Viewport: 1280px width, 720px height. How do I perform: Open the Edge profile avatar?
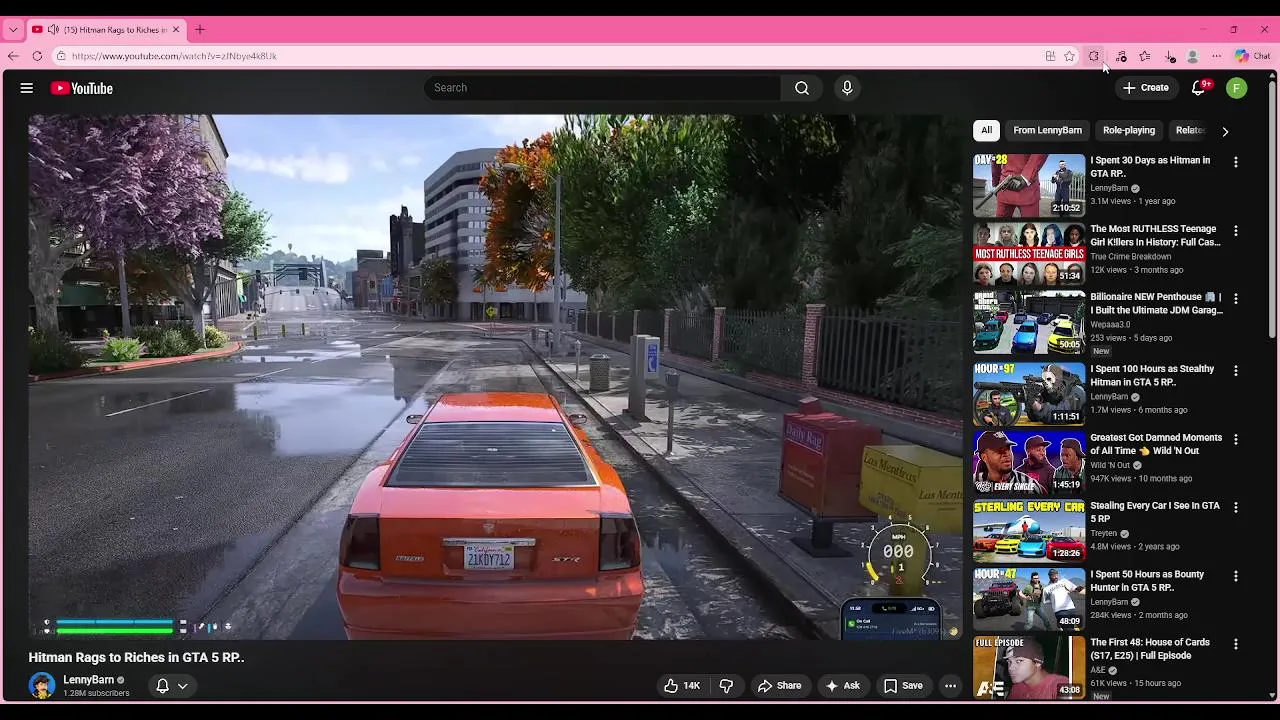(x=1193, y=56)
